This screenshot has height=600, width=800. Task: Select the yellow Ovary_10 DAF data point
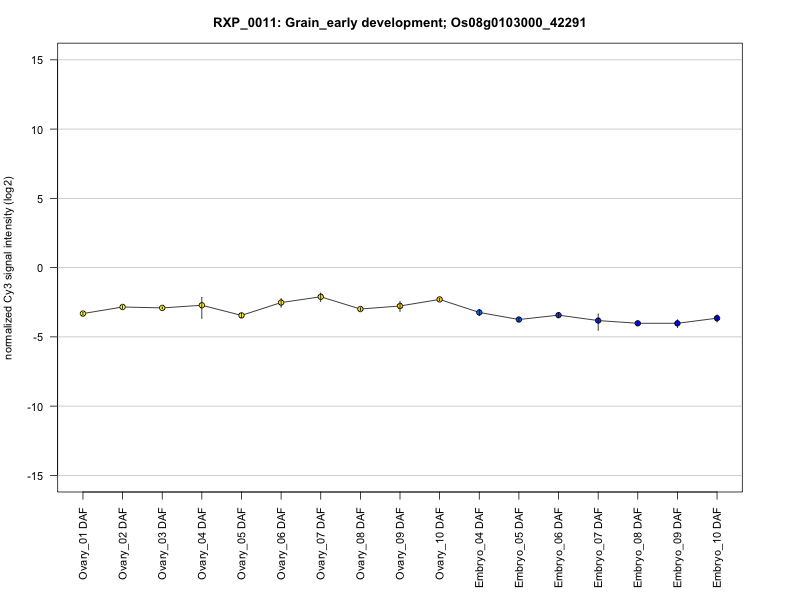439,299
